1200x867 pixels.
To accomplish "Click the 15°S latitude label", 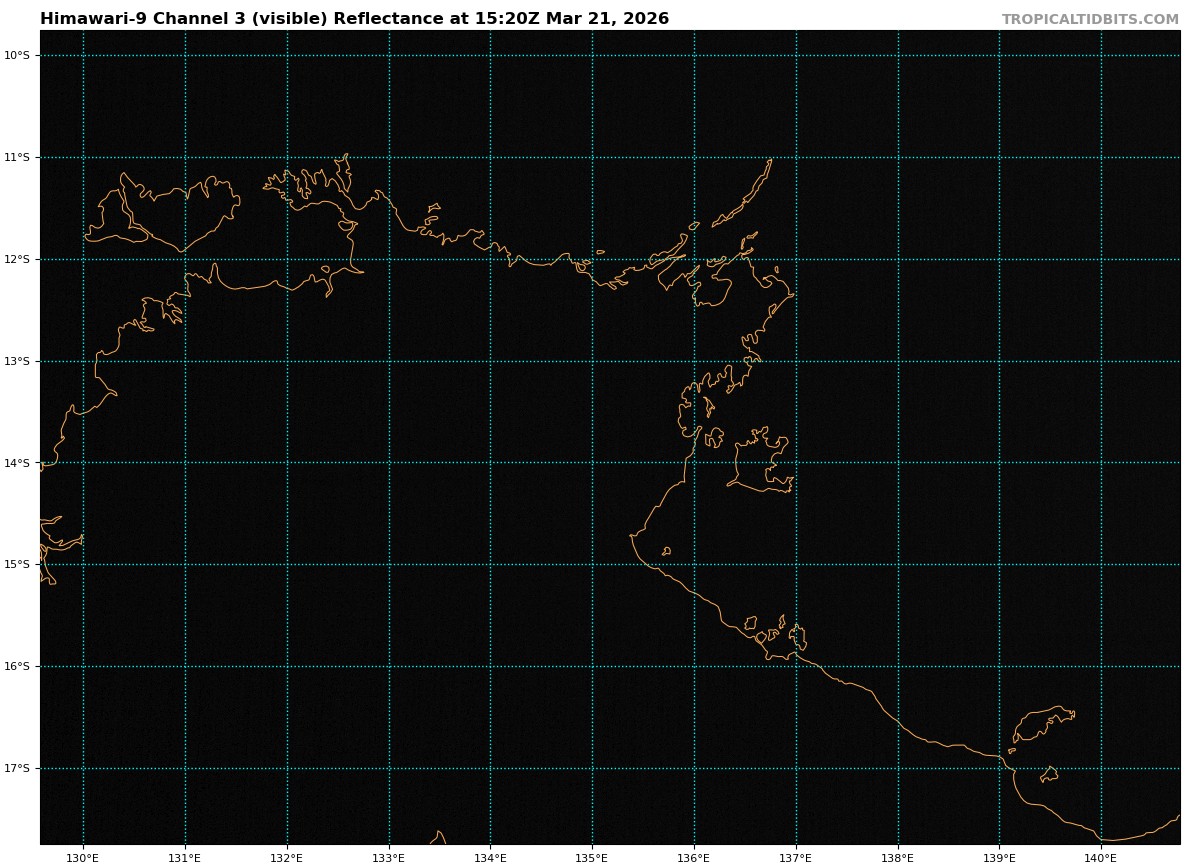I will (17, 565).
